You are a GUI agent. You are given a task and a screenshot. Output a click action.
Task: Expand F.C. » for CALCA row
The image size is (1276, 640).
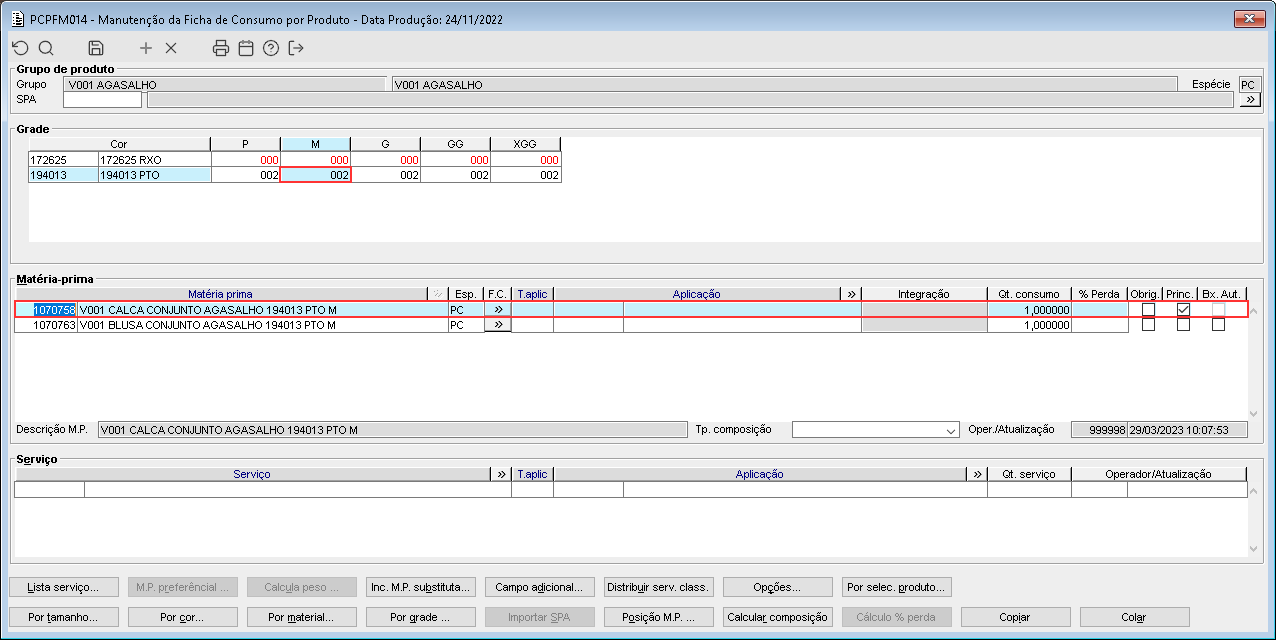tap(497, 310)
